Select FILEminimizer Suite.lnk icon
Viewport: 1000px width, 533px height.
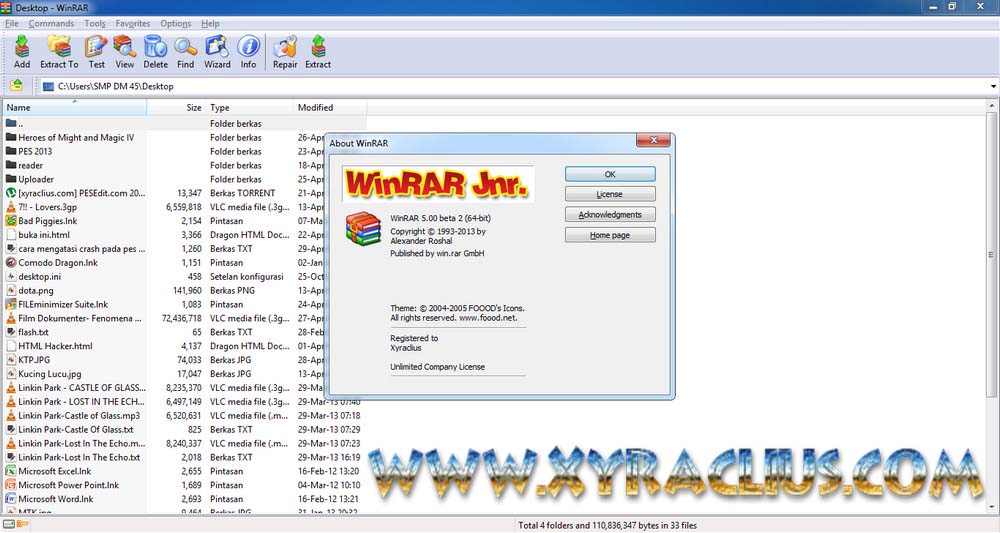[11, 304]
